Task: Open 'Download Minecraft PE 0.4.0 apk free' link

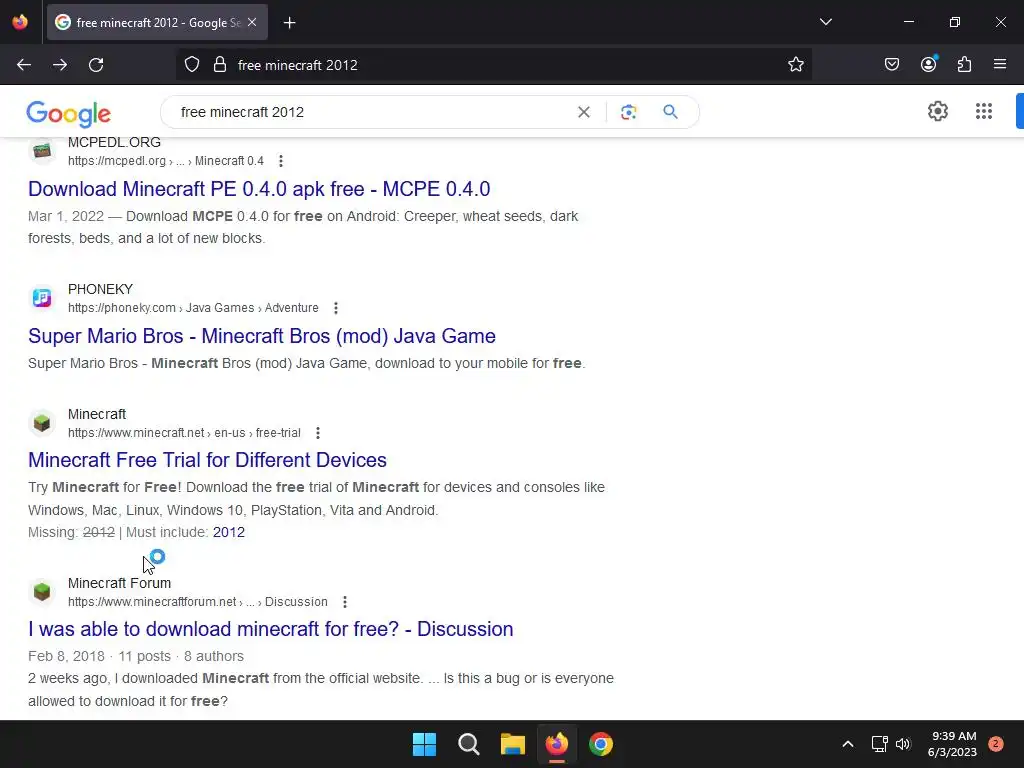Action: coord(259,189)
